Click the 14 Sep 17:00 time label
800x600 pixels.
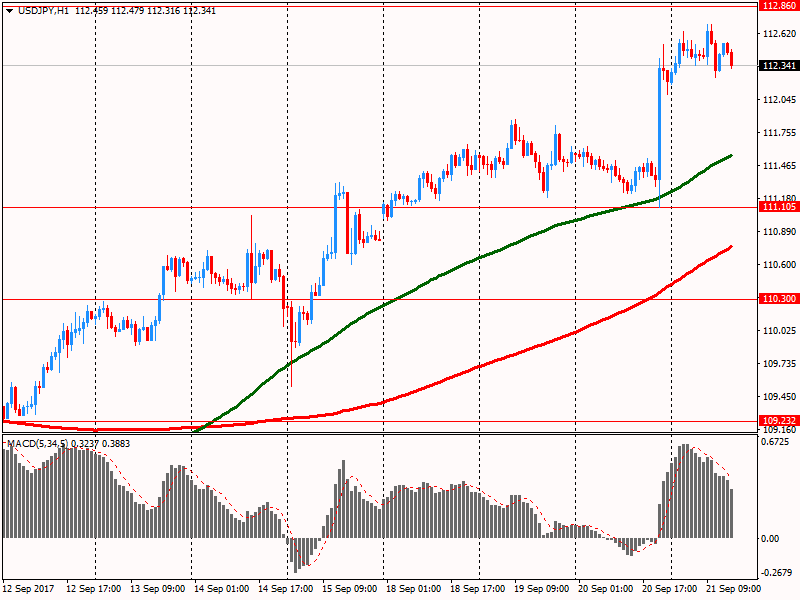click(285, 588)
